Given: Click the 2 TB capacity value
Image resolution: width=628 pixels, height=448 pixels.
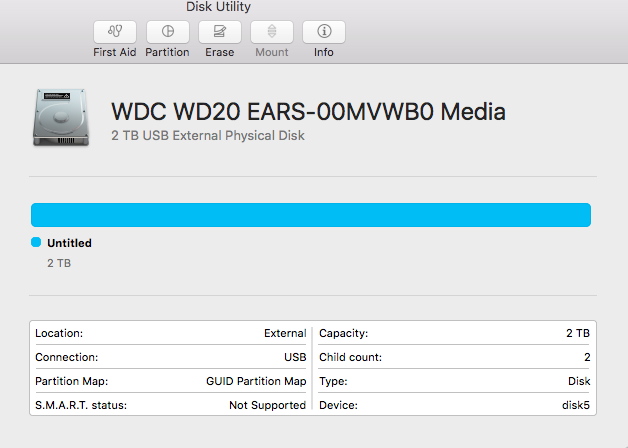Looking at the screenshot, I should point(578,333).
